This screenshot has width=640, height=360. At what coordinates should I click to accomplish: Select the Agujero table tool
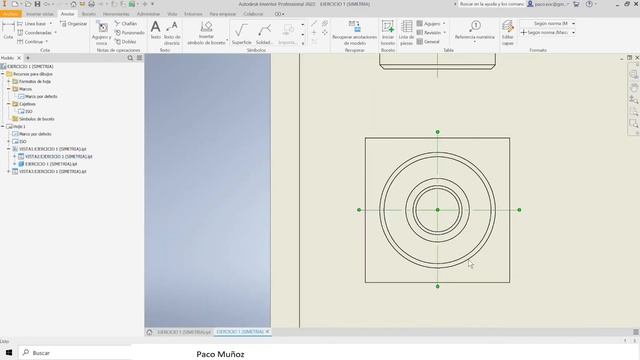point(428,24)
